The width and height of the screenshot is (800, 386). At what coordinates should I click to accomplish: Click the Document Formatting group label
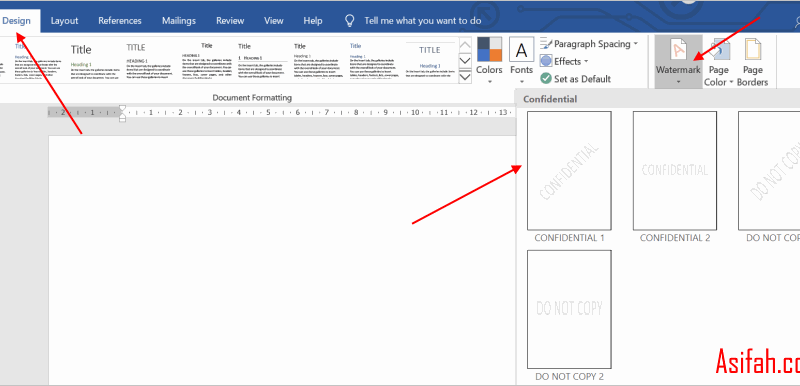[x=252, y=97]
